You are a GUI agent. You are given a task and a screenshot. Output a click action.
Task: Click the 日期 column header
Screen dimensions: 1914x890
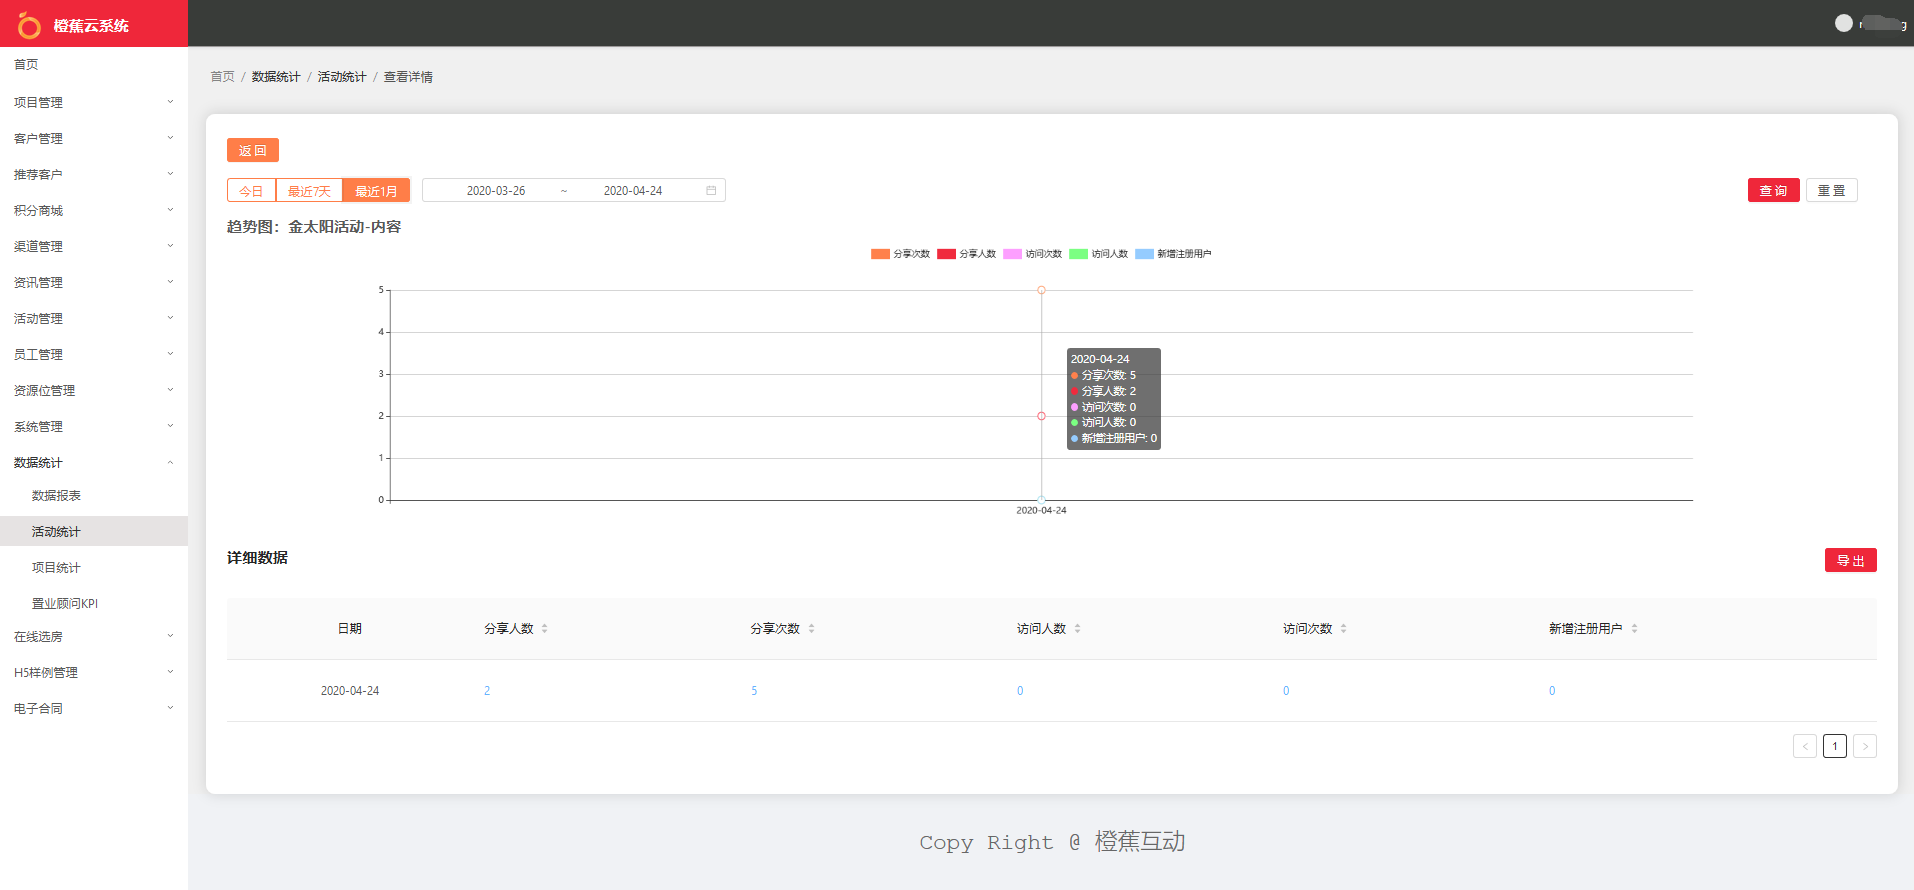(x=350, y=629)
